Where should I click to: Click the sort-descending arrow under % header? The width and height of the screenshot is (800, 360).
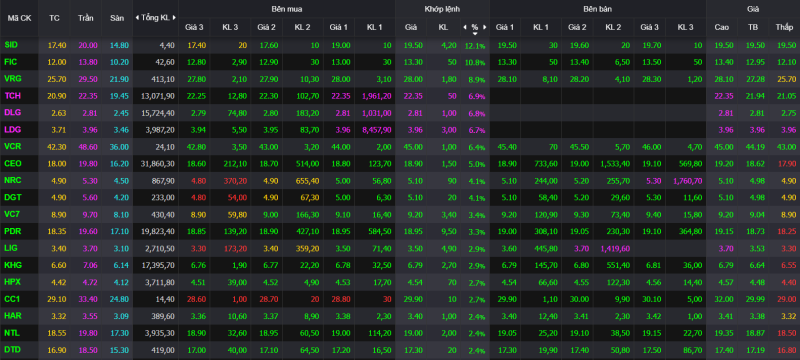coord(474,34)
